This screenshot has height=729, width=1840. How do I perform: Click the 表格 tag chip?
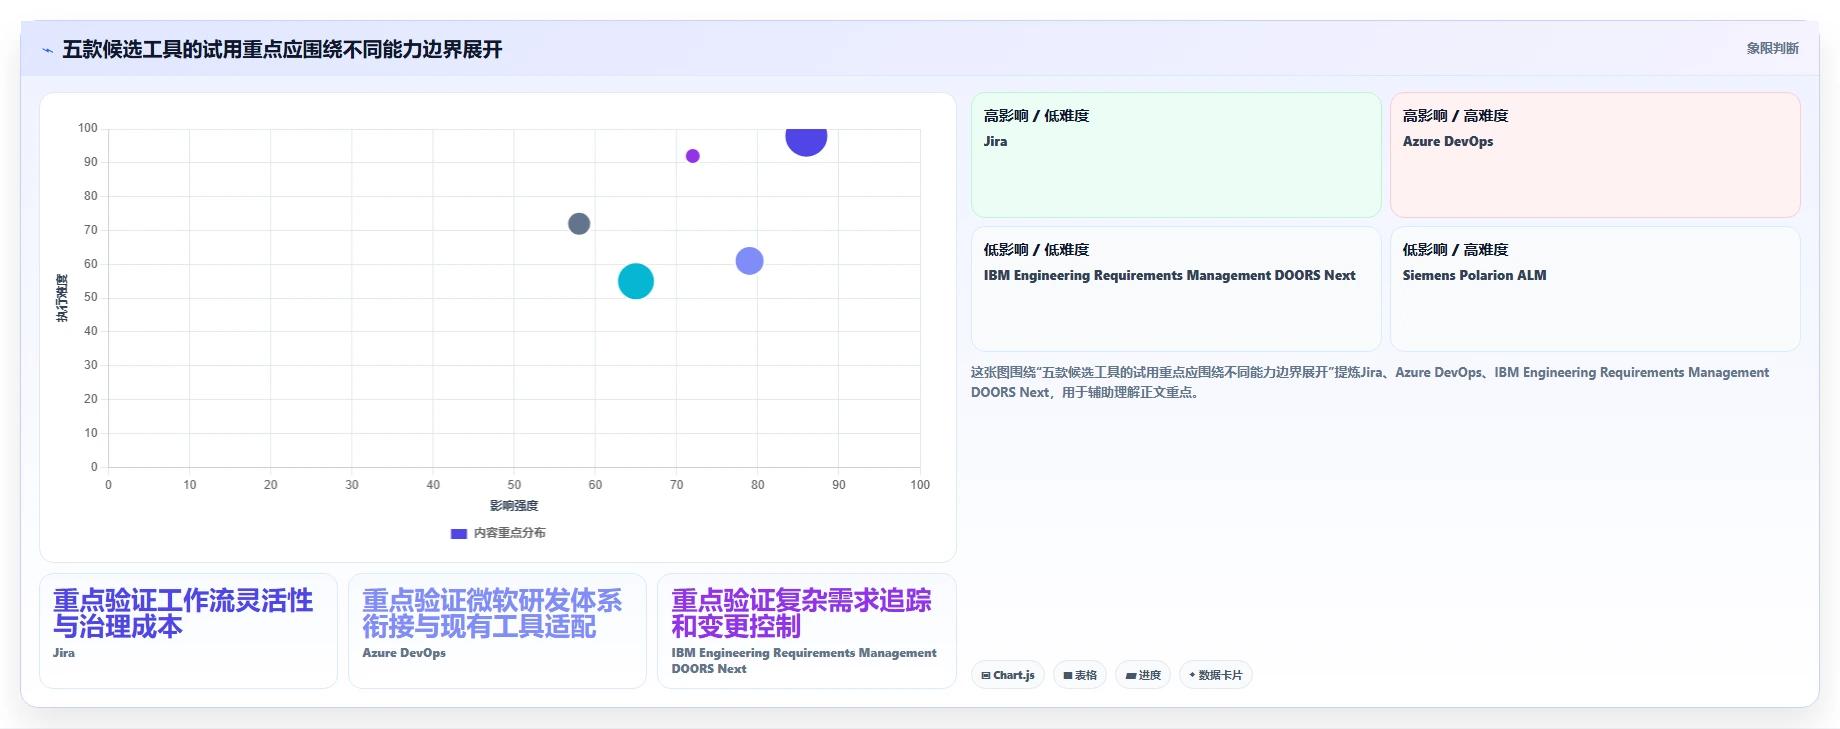(1080, 675)
